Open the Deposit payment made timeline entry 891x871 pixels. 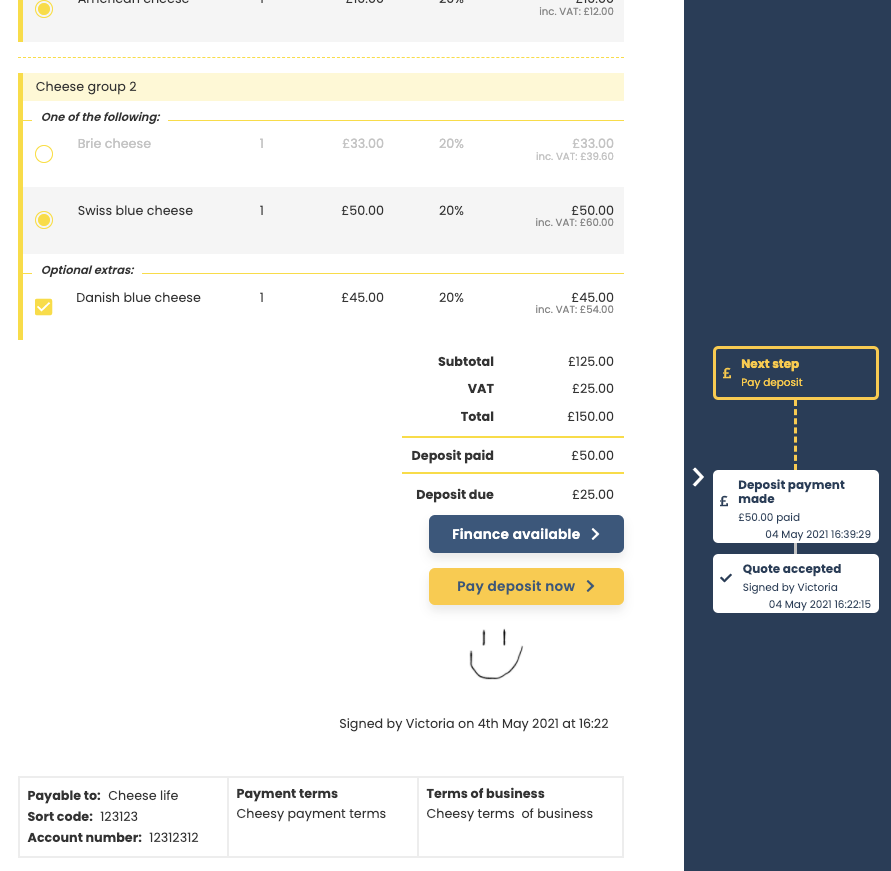(795, 506)
